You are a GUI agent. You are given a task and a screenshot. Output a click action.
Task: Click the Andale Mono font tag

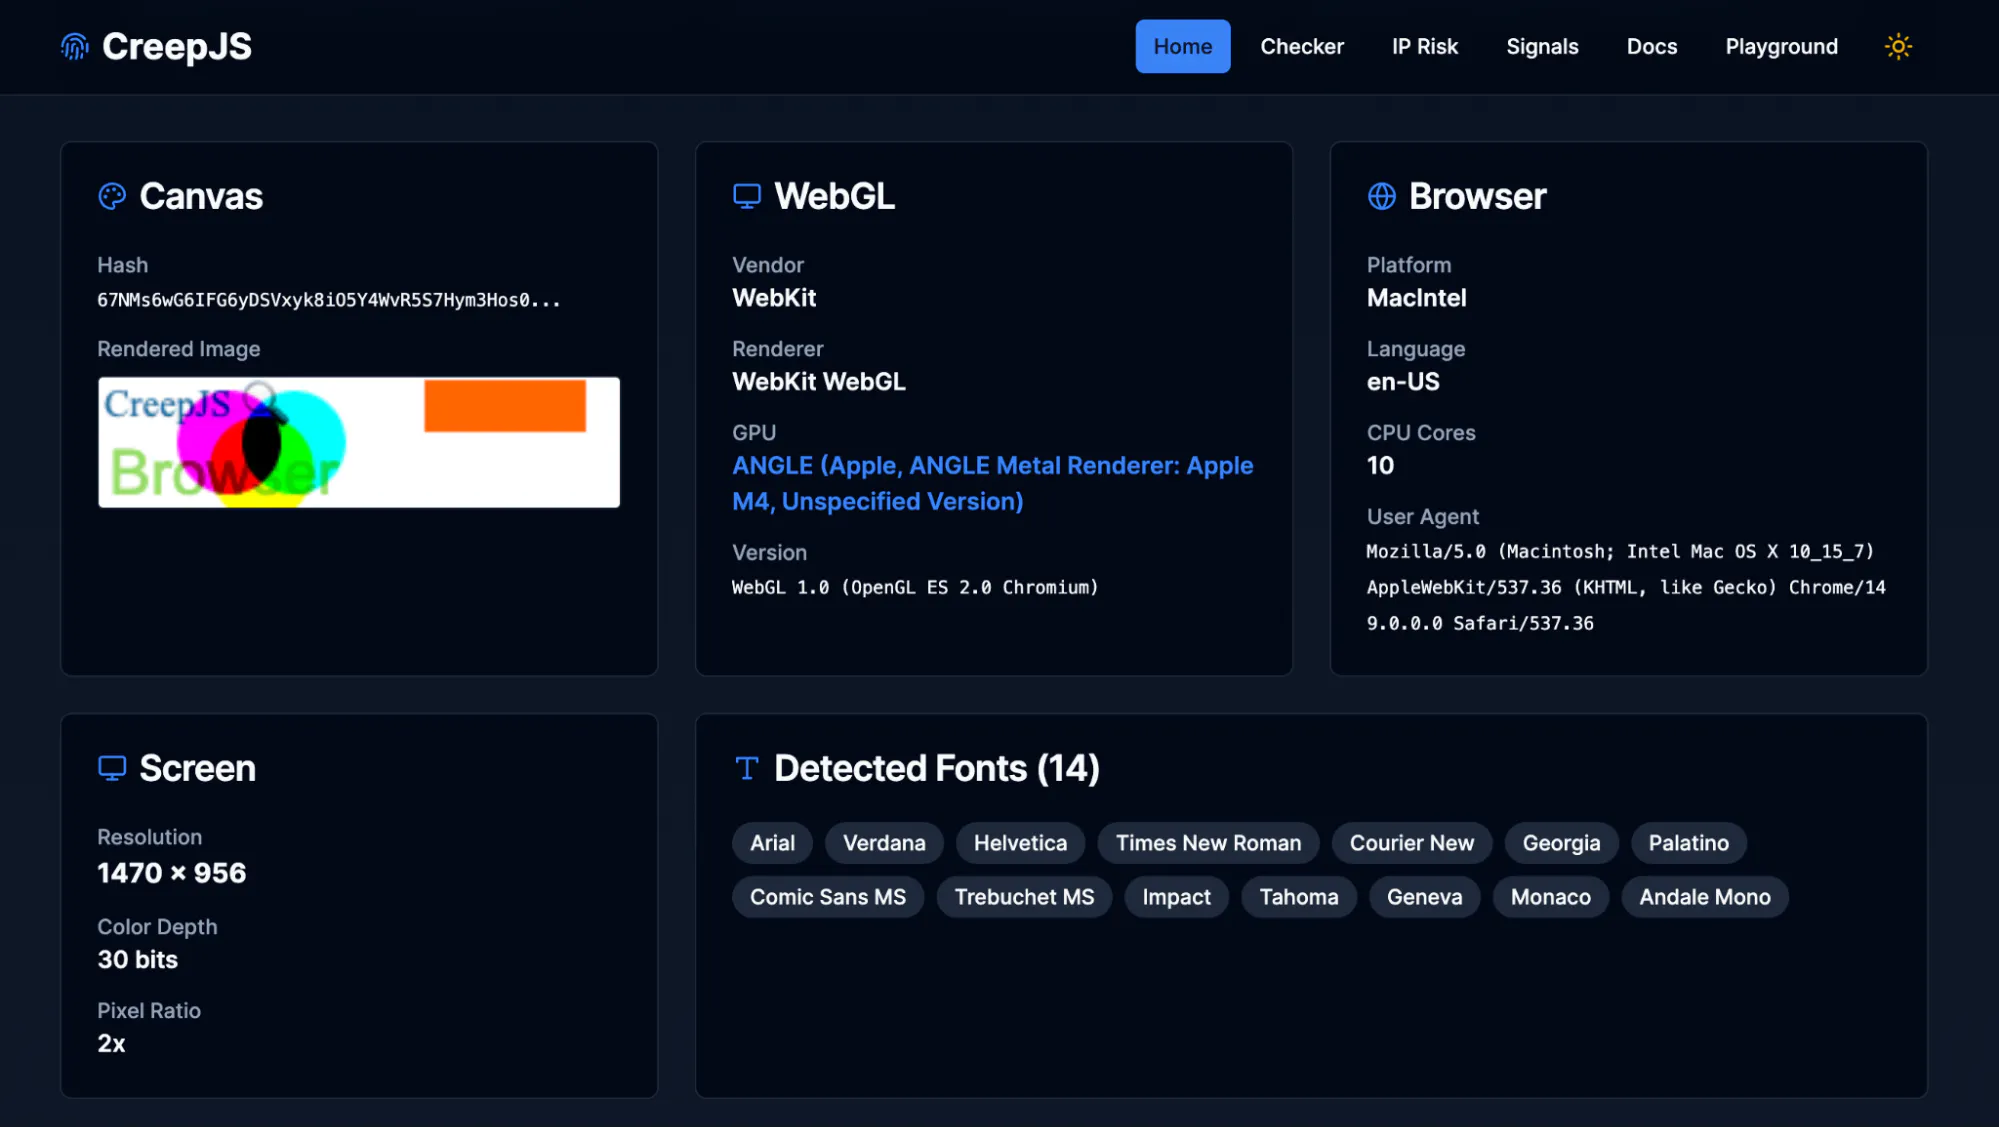(1705, 897)
